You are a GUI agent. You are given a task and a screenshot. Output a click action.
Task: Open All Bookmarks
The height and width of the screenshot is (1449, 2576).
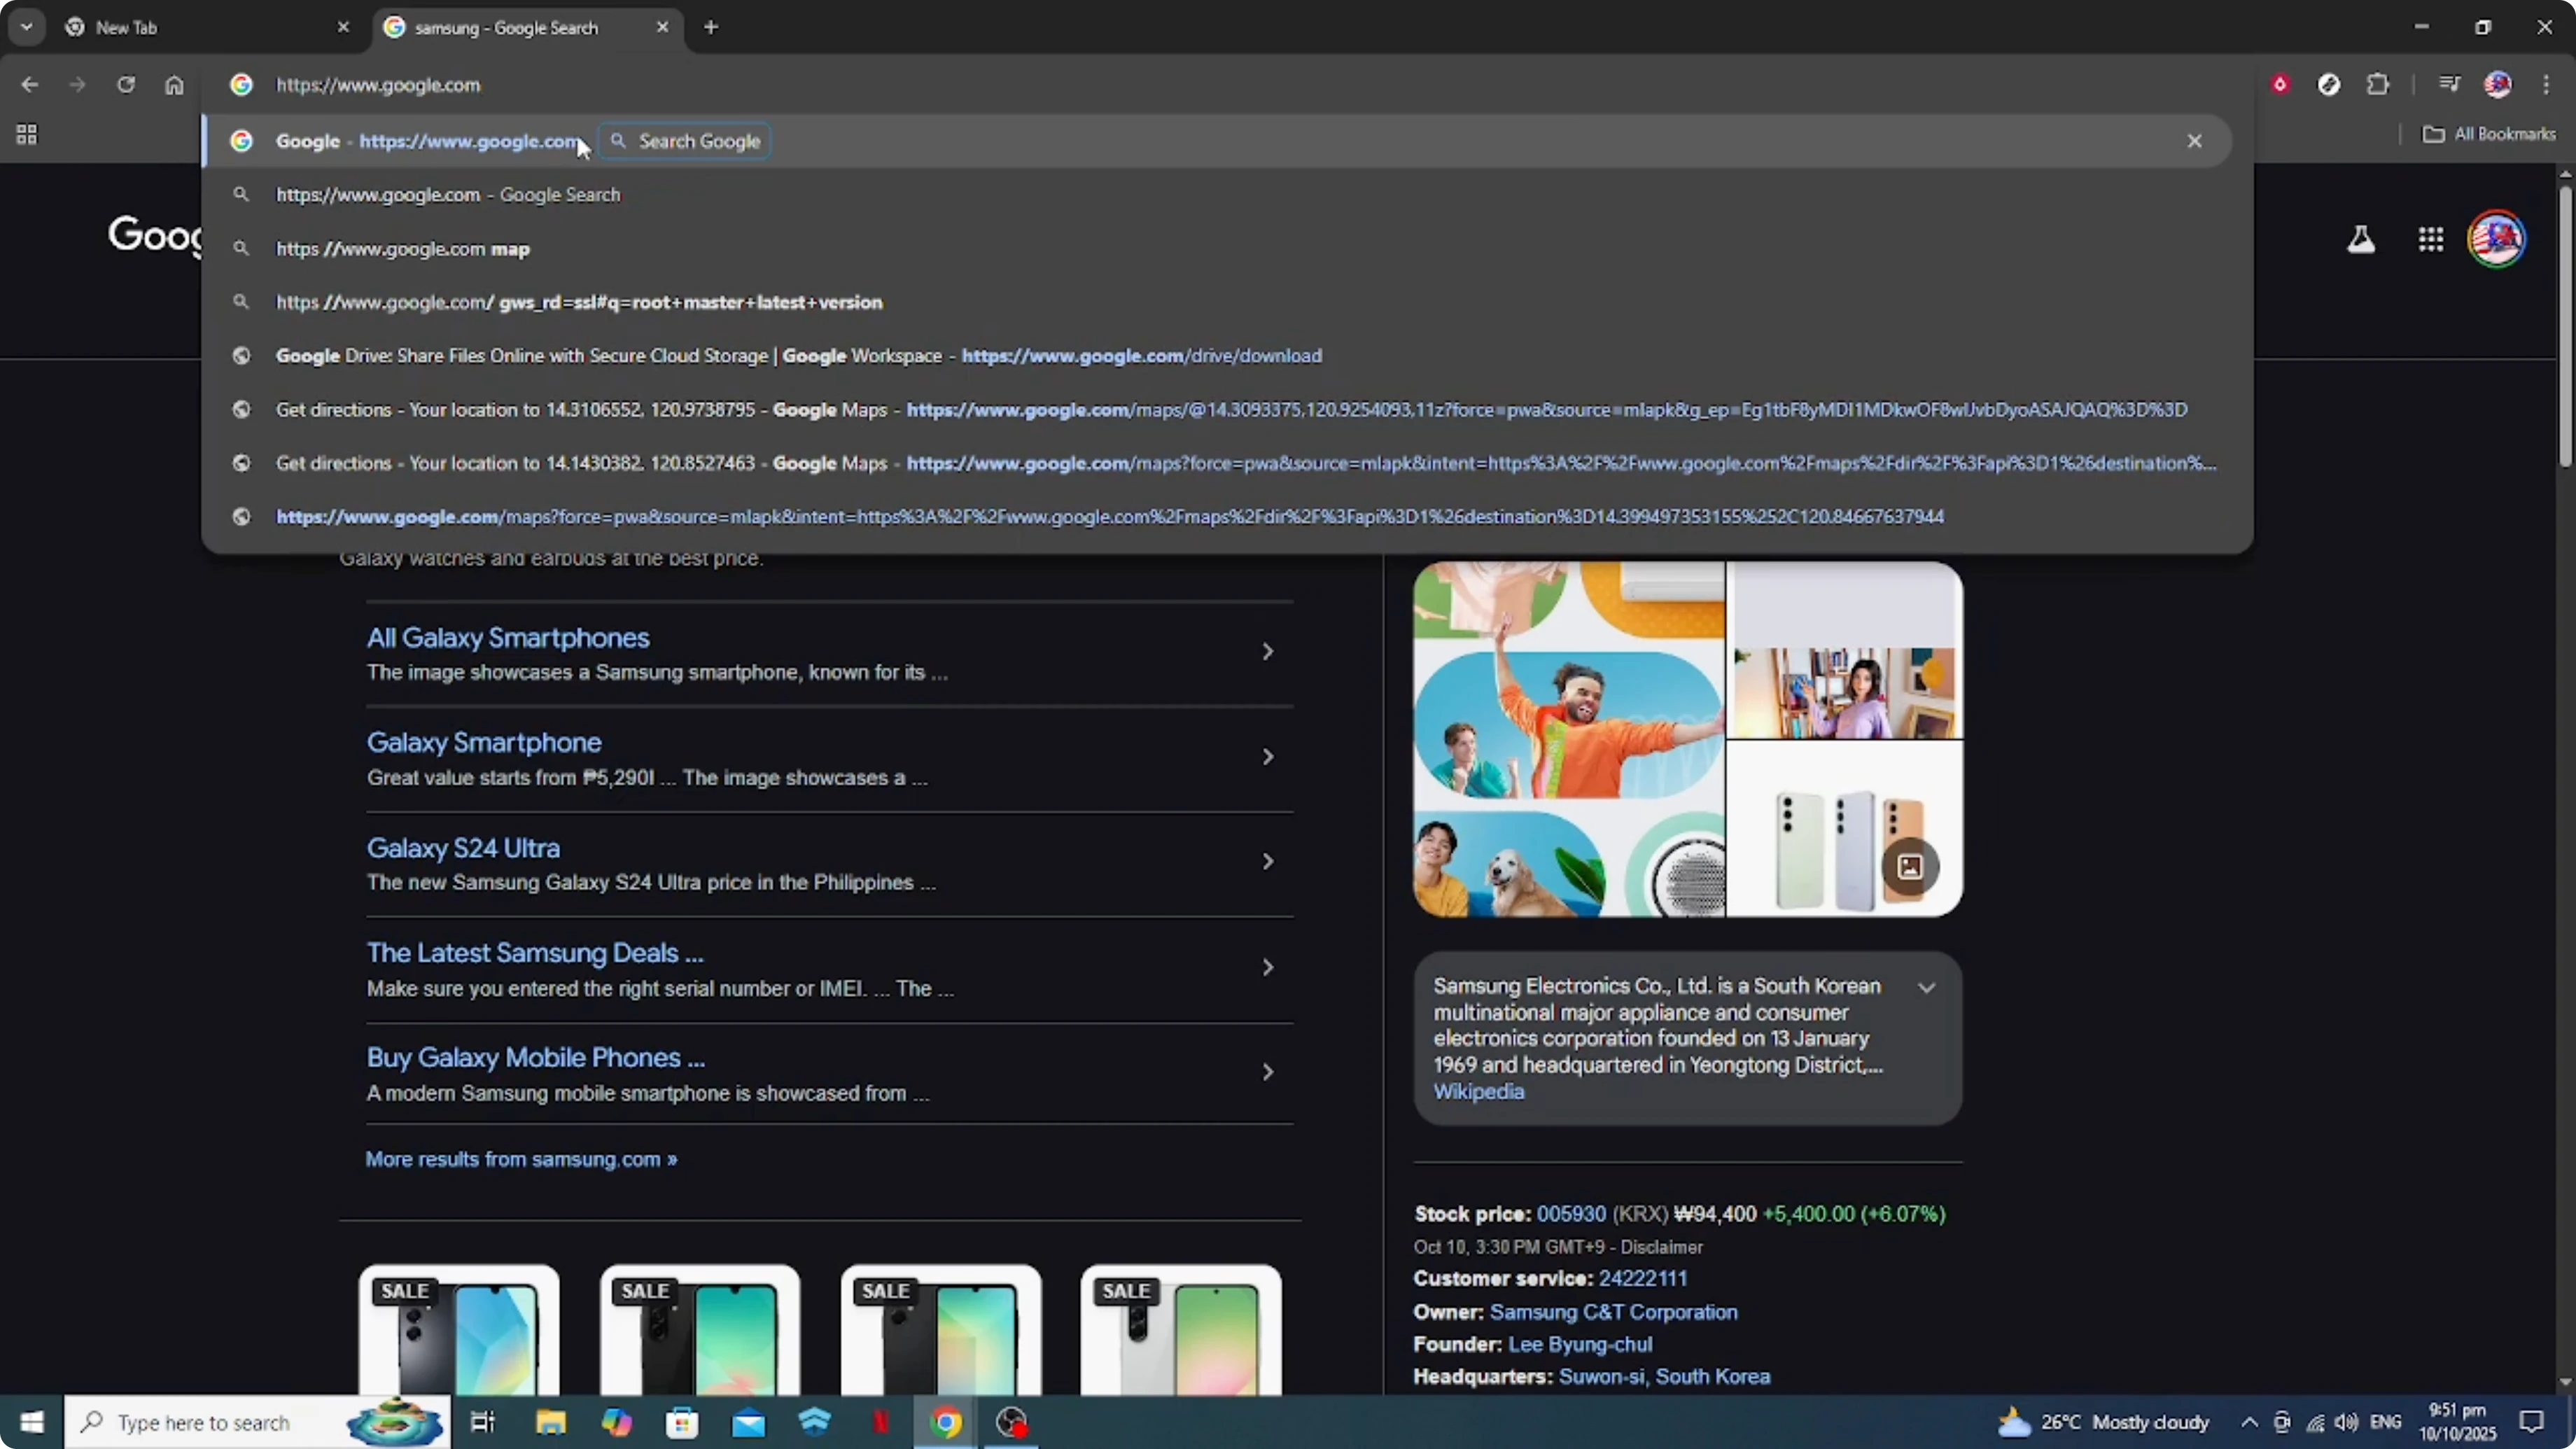tap(2489, 134)
